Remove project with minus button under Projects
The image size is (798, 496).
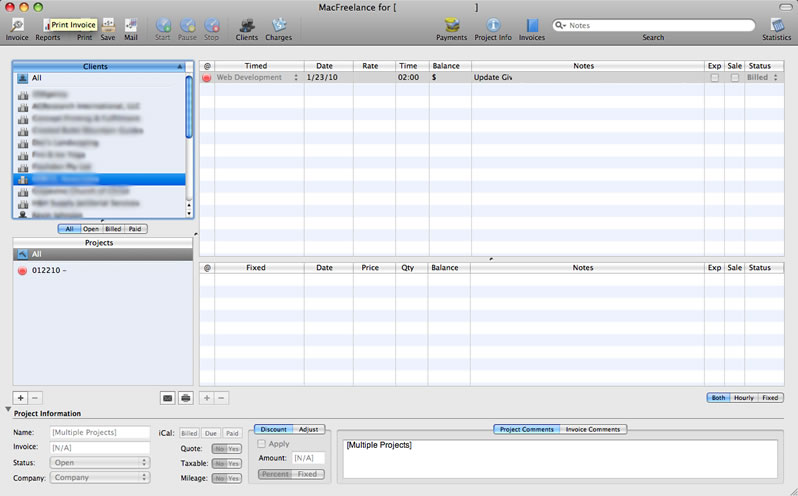tap(35, 398)
